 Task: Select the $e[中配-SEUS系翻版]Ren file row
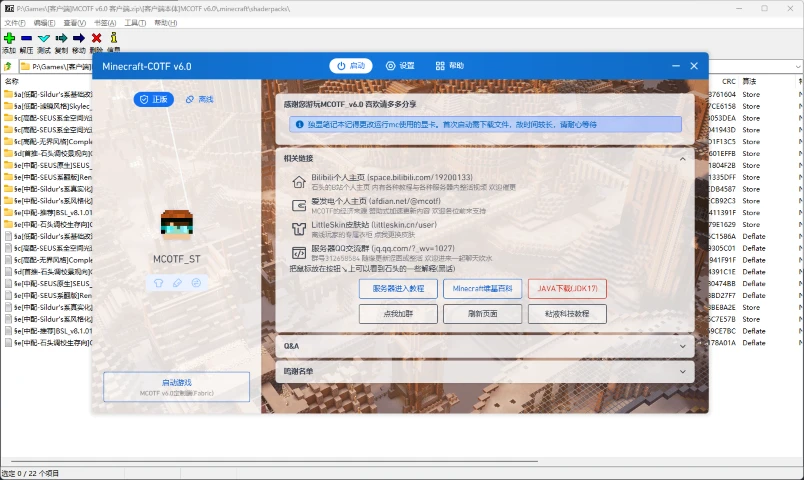click(x=48, y=295)
